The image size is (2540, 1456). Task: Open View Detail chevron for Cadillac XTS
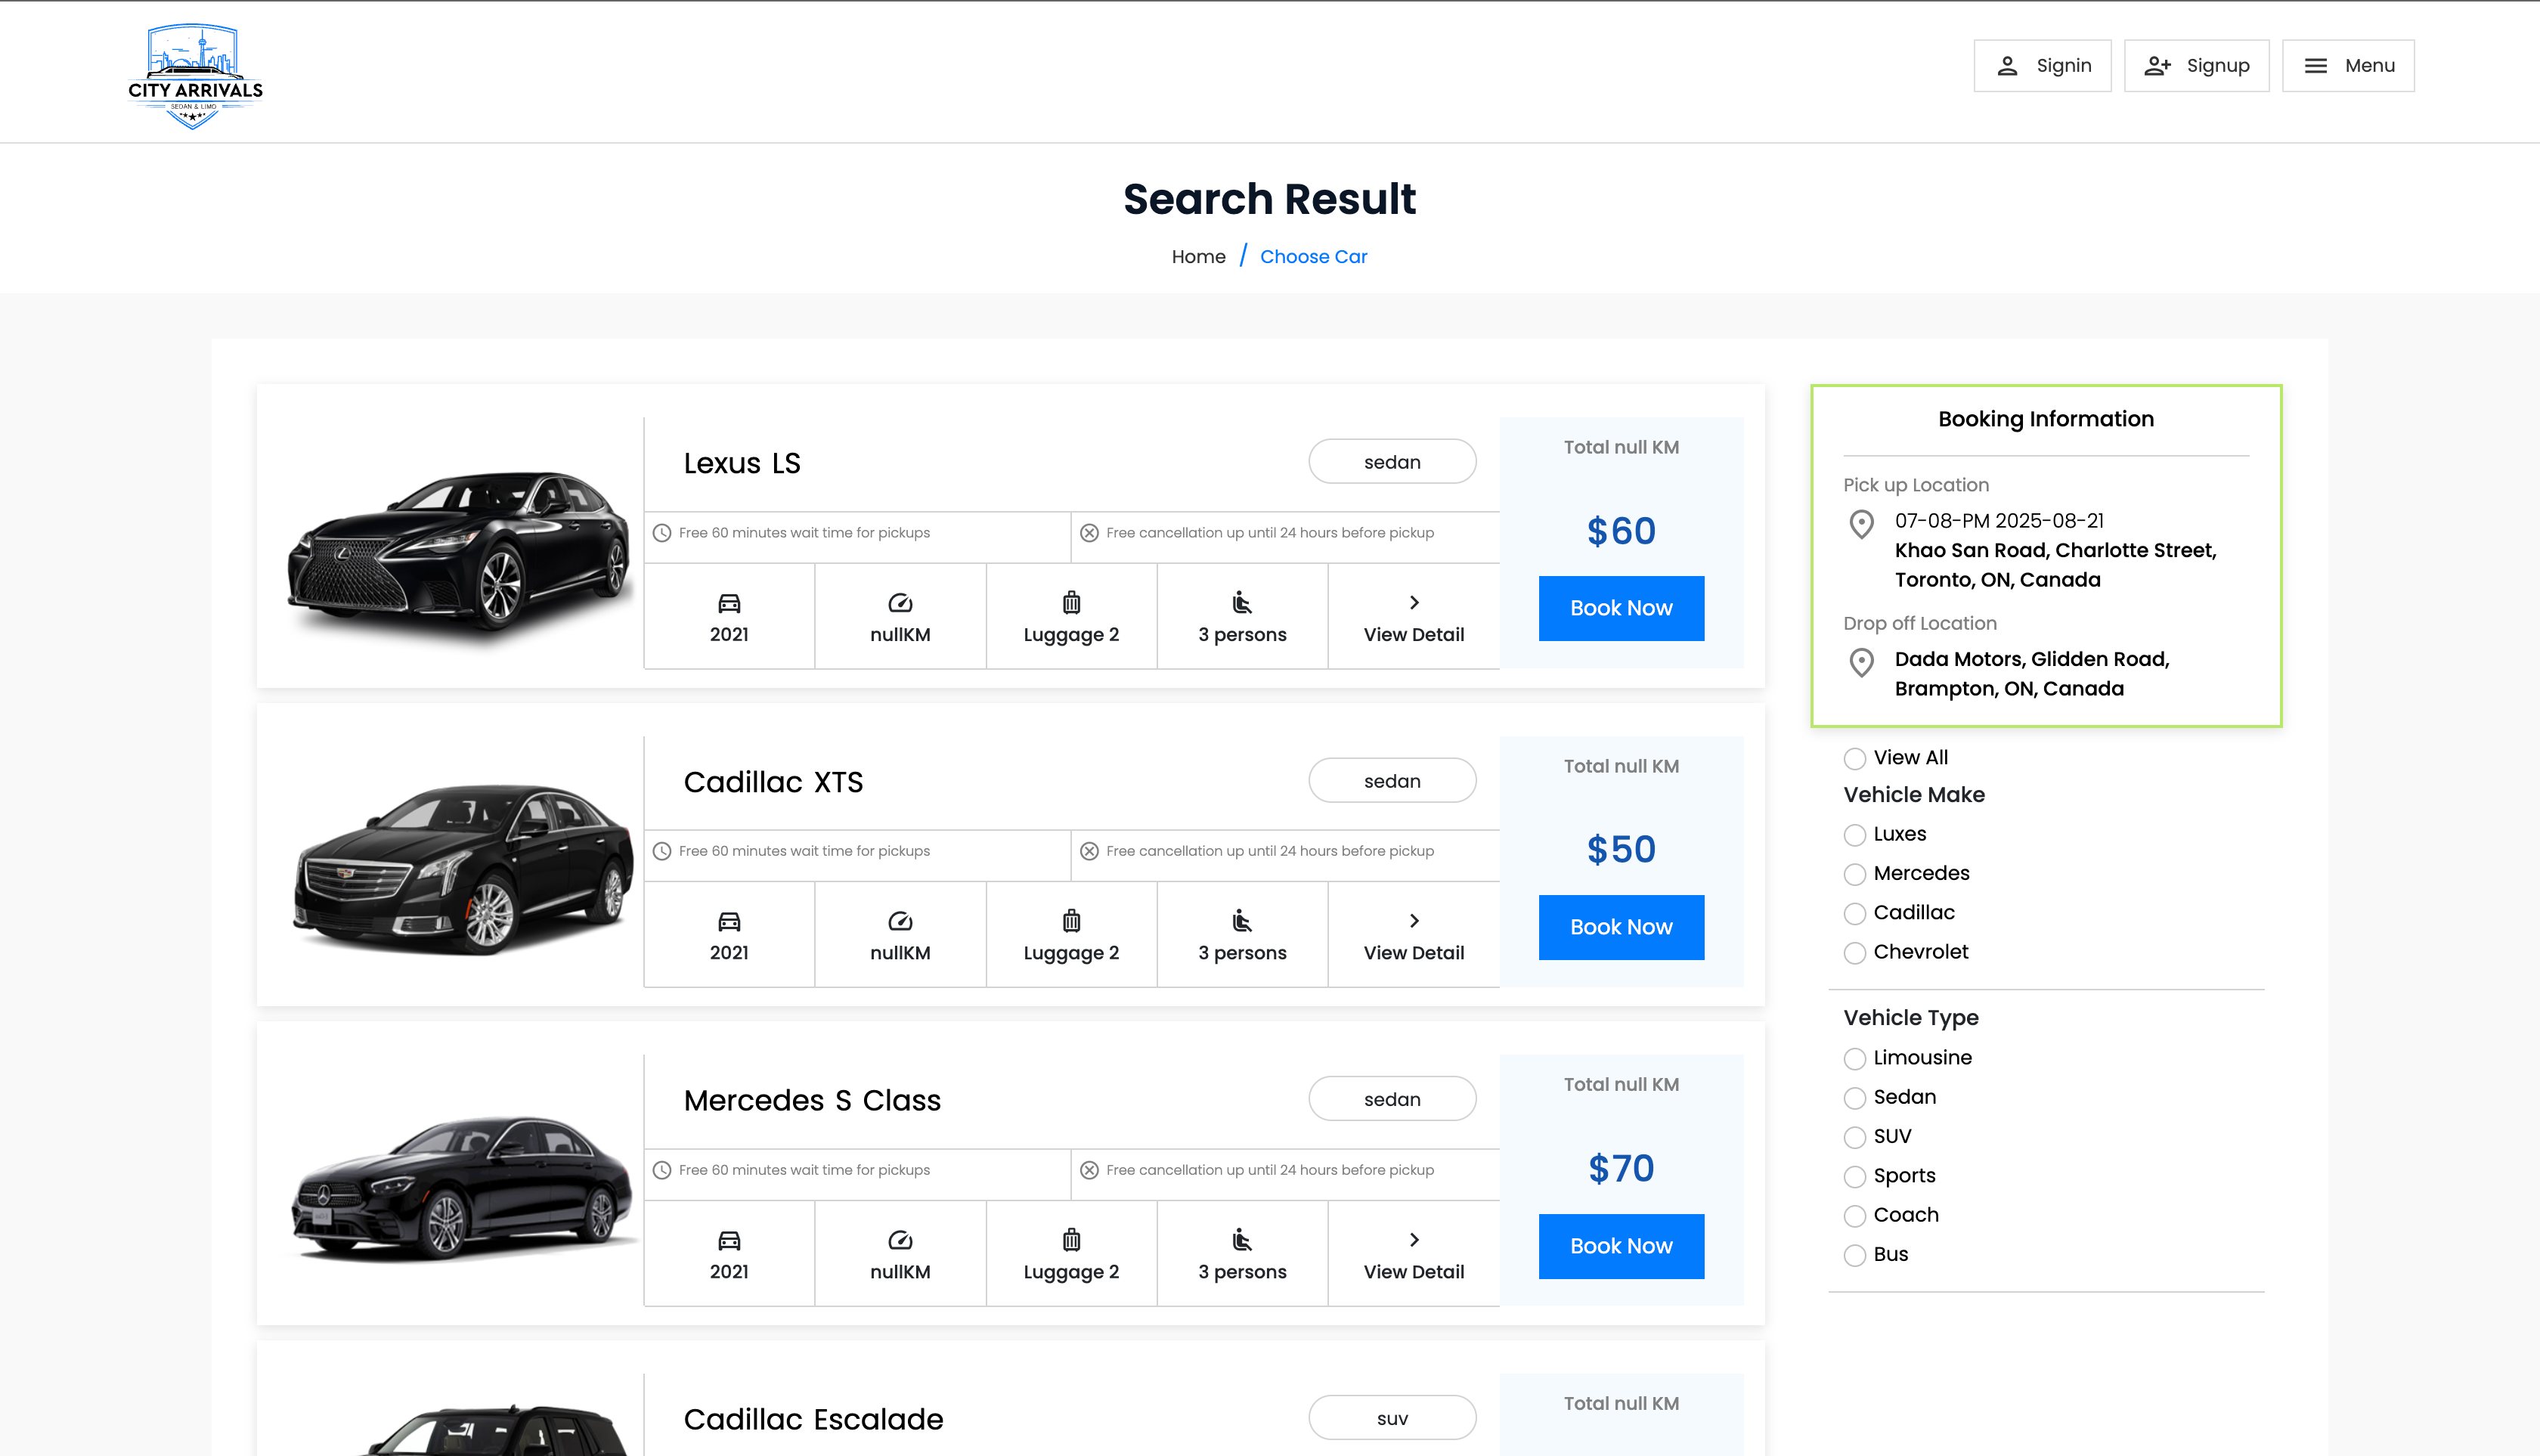click(x=1414, y=920)
